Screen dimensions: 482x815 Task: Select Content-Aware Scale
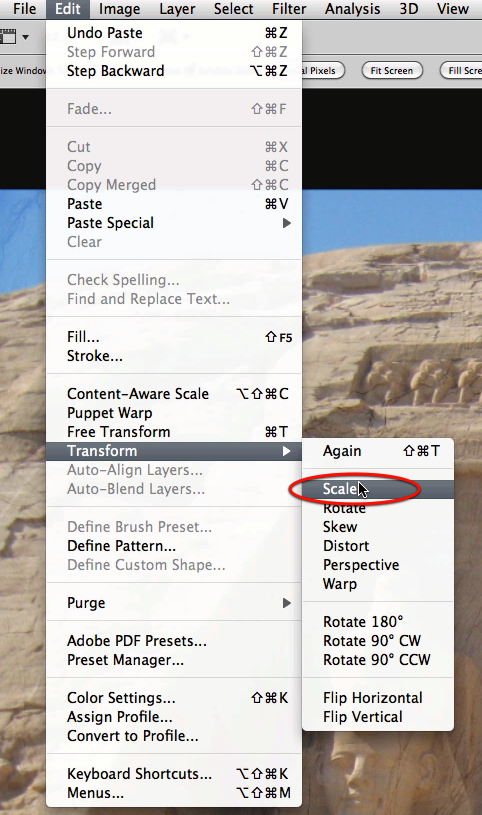pos(174,394)
